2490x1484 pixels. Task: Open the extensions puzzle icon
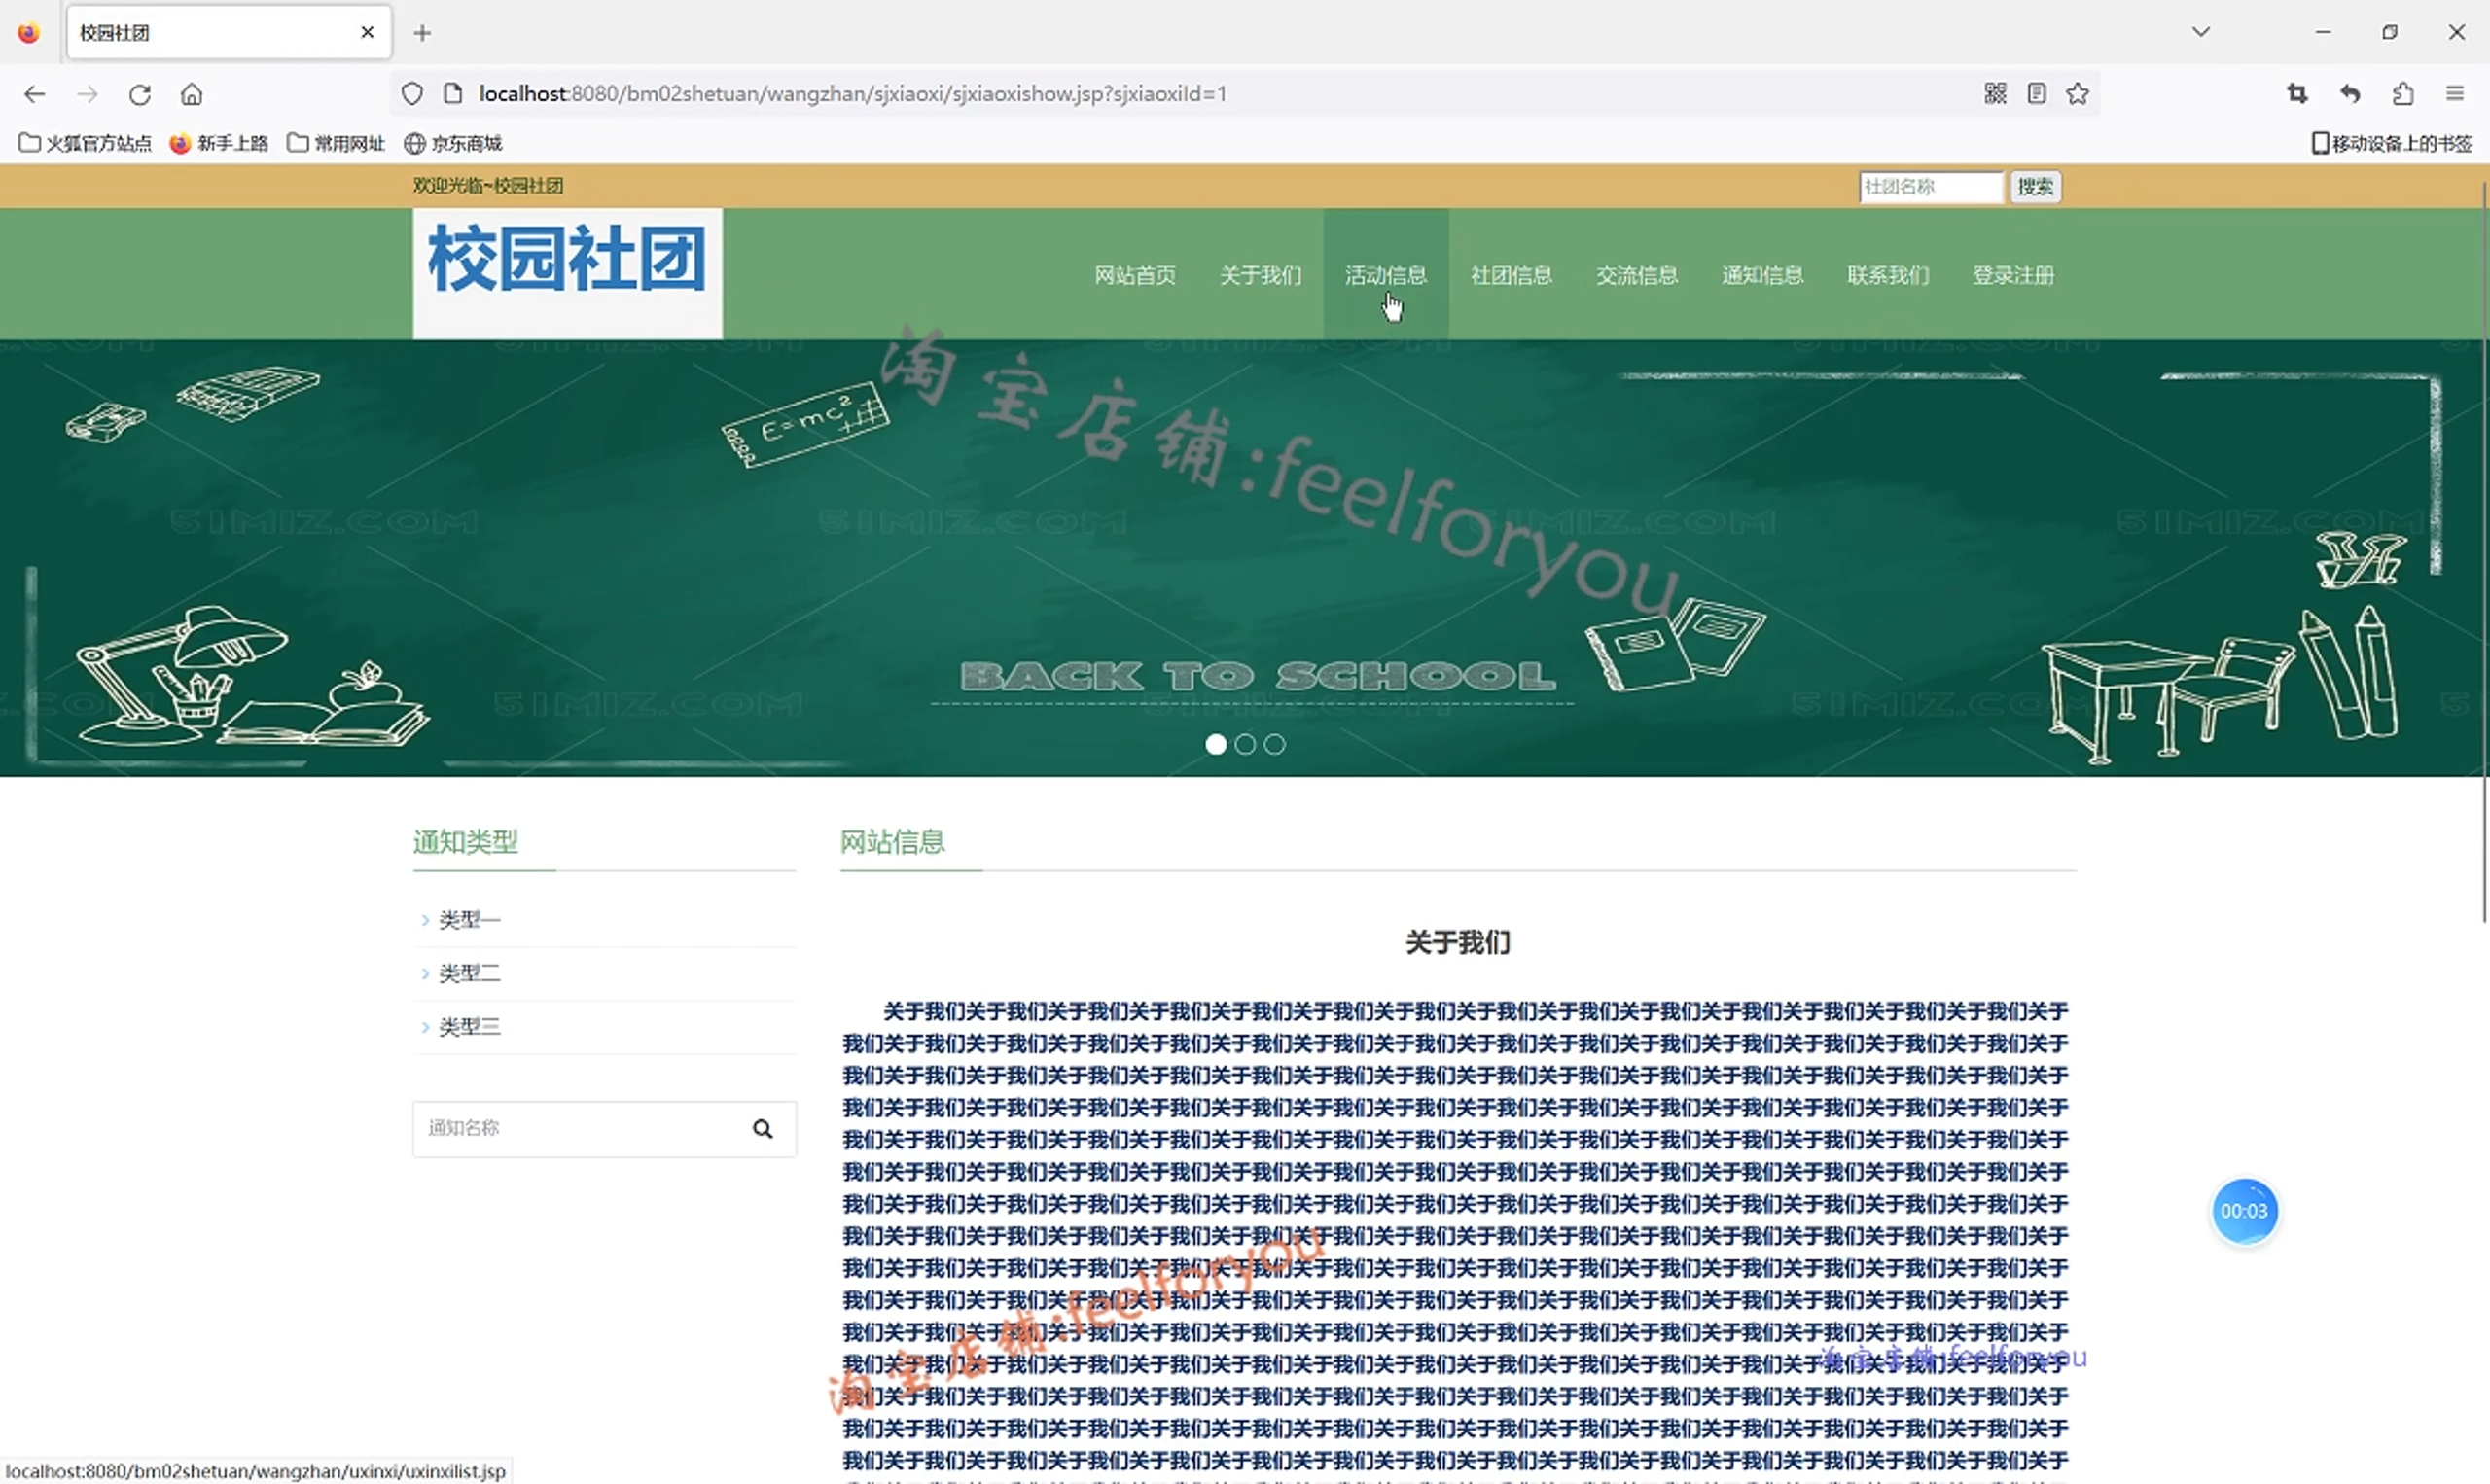(x=2402, y=93)
